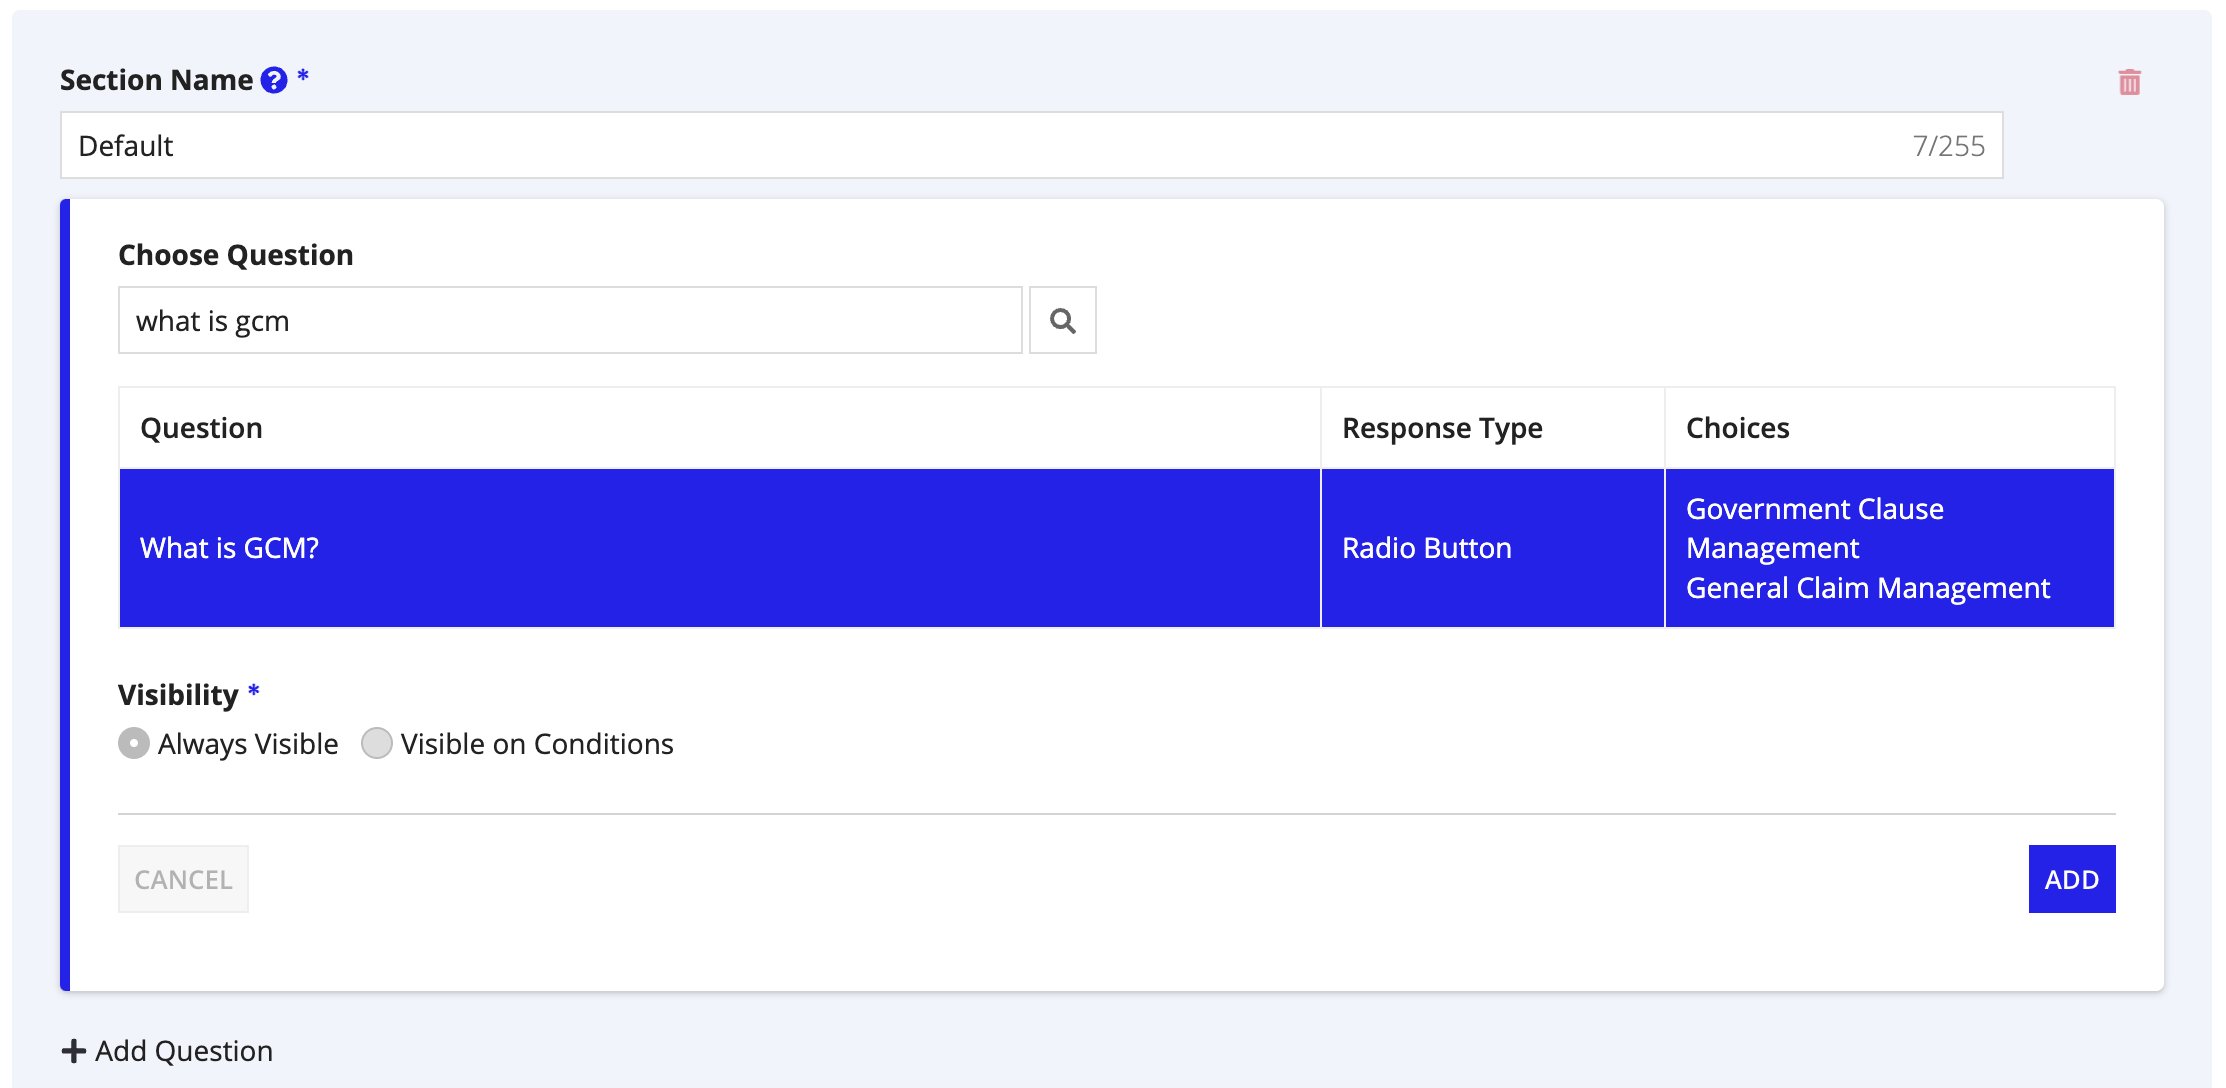Click the Section Name label
Viewport: 2226px width, 1088px height.
coord(157,80)
